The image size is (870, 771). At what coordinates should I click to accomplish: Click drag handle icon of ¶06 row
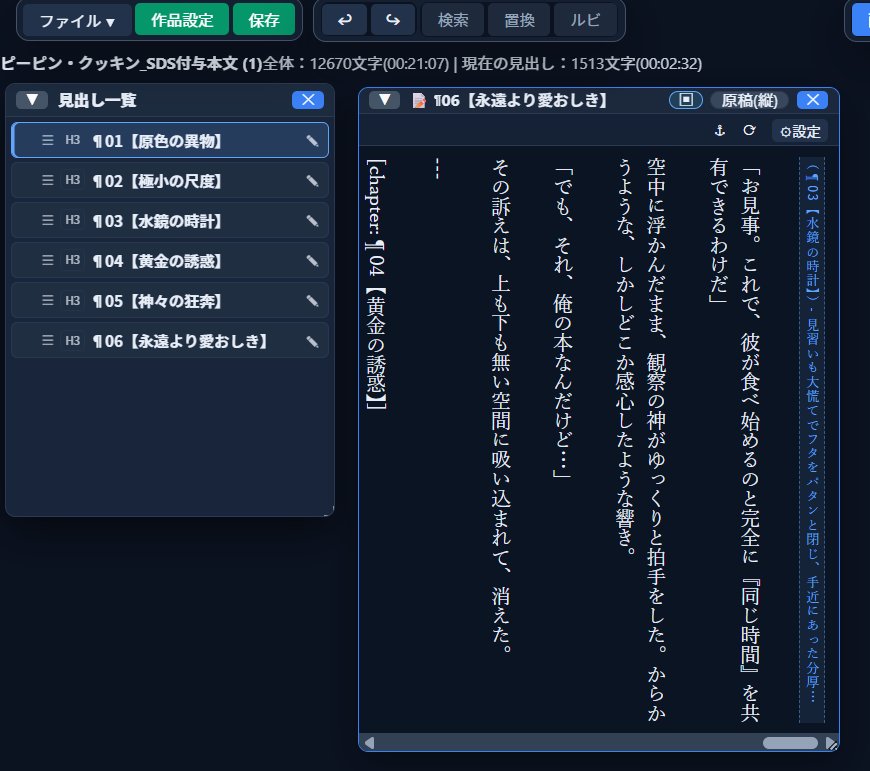(48, 340)
